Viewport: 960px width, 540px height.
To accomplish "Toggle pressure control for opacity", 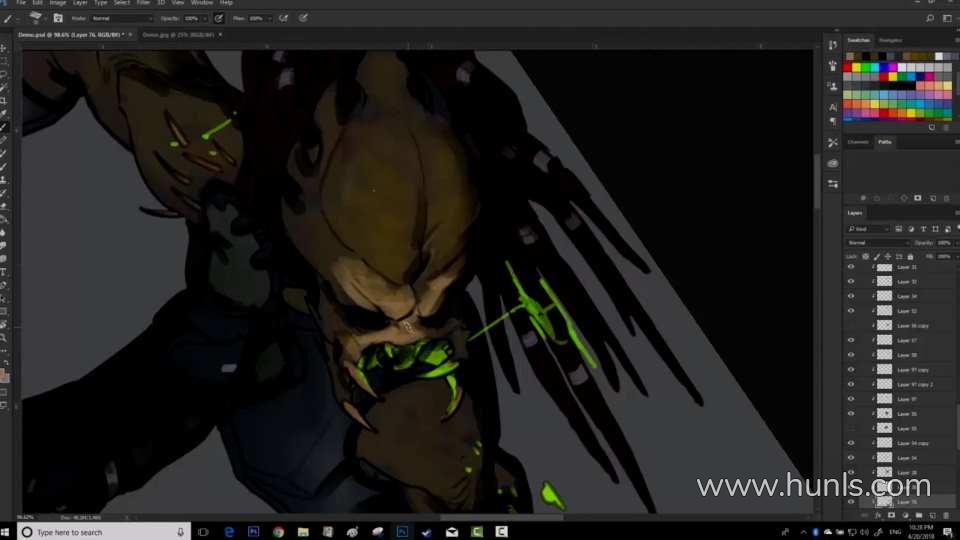I will [x=219, y=18].
